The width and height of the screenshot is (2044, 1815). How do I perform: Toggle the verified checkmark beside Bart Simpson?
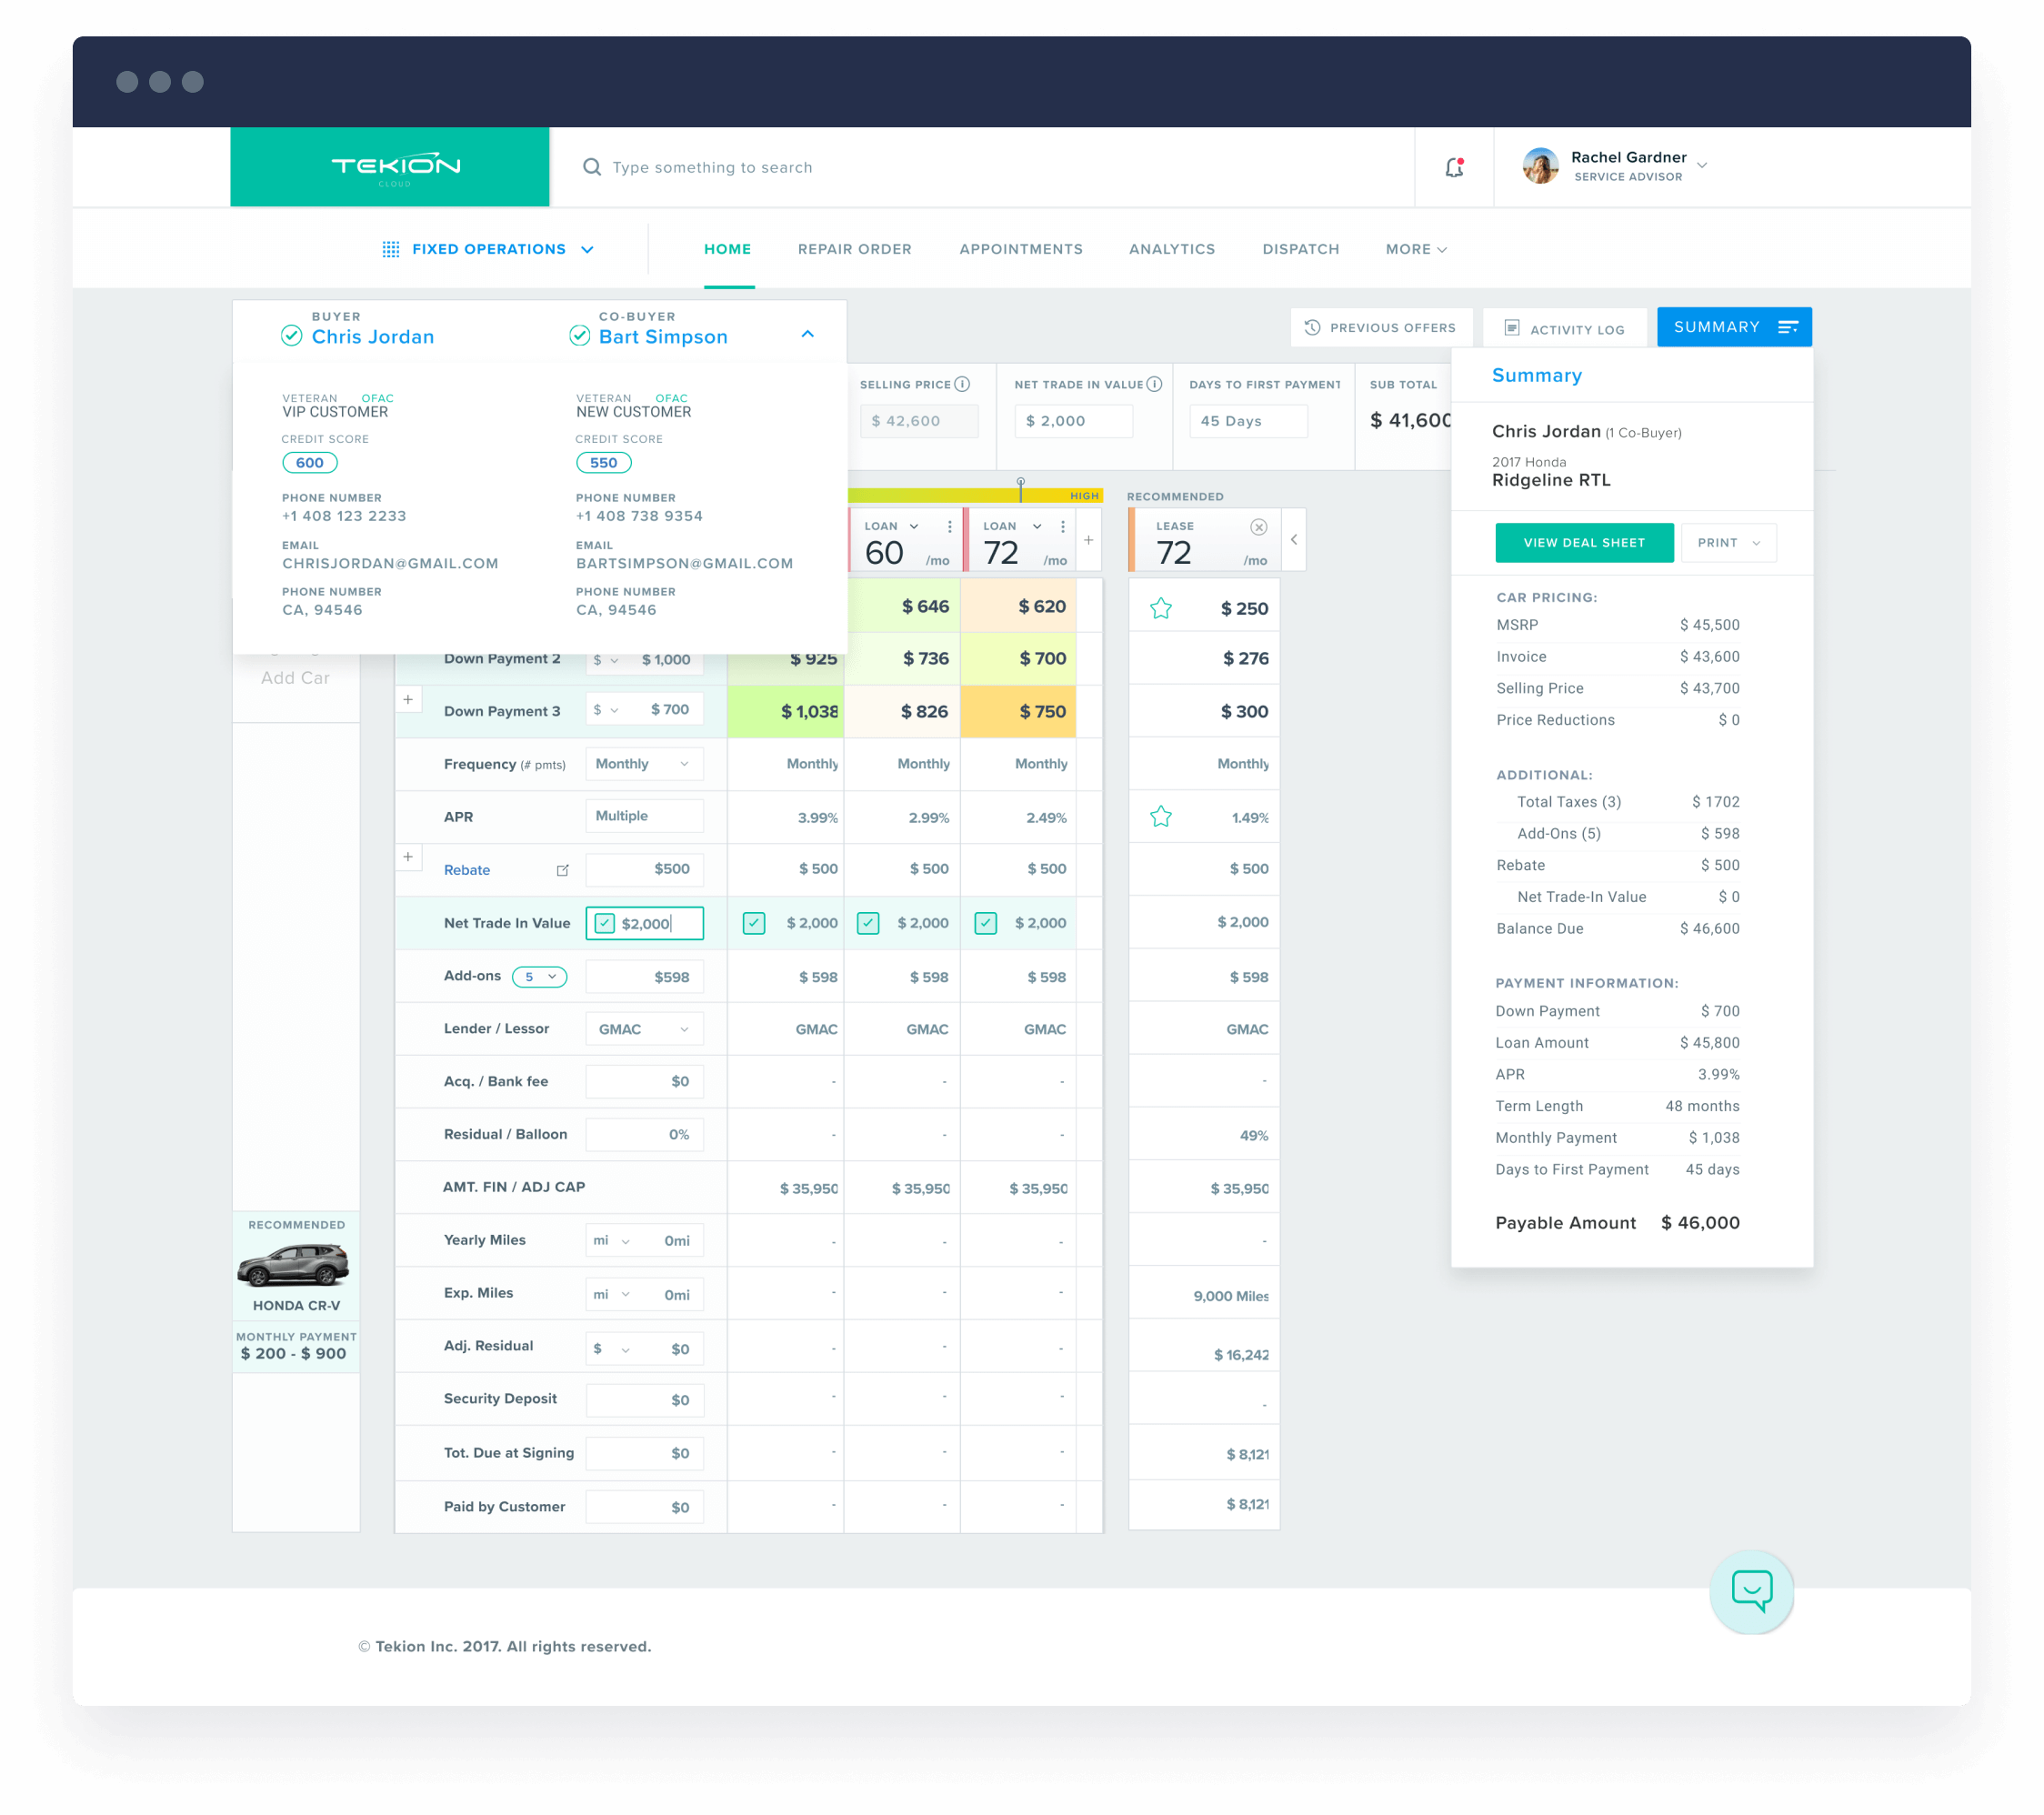pos(580,337)
